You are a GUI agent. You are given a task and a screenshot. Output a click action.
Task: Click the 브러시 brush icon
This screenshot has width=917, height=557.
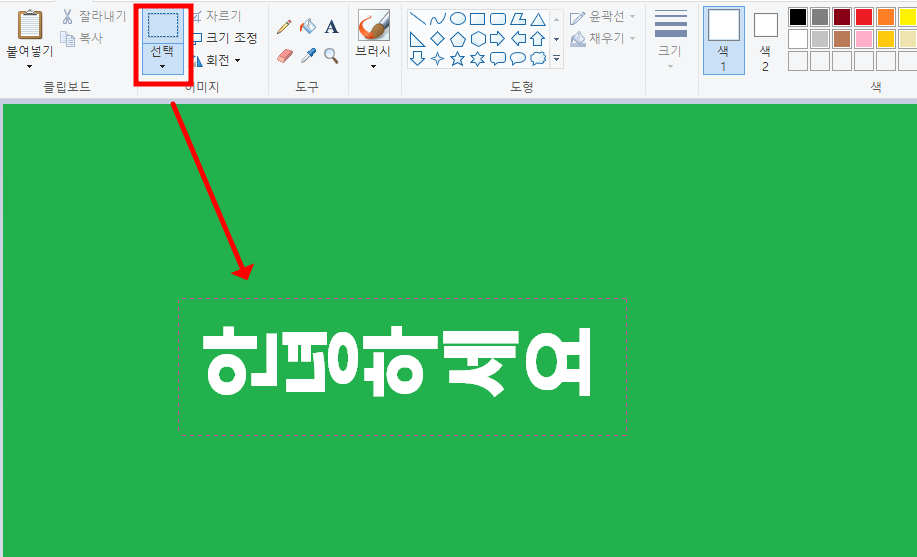pyautogui.click(x=373, y=25)
